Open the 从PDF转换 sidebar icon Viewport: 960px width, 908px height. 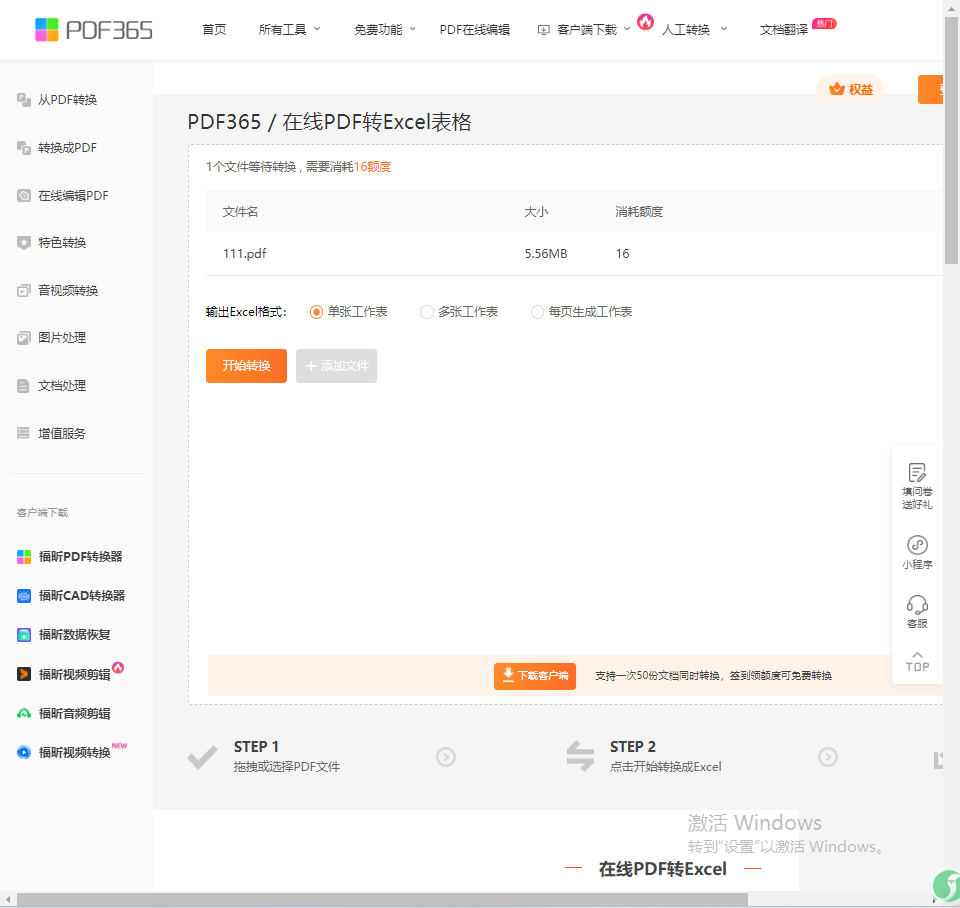tap(24, 100)
